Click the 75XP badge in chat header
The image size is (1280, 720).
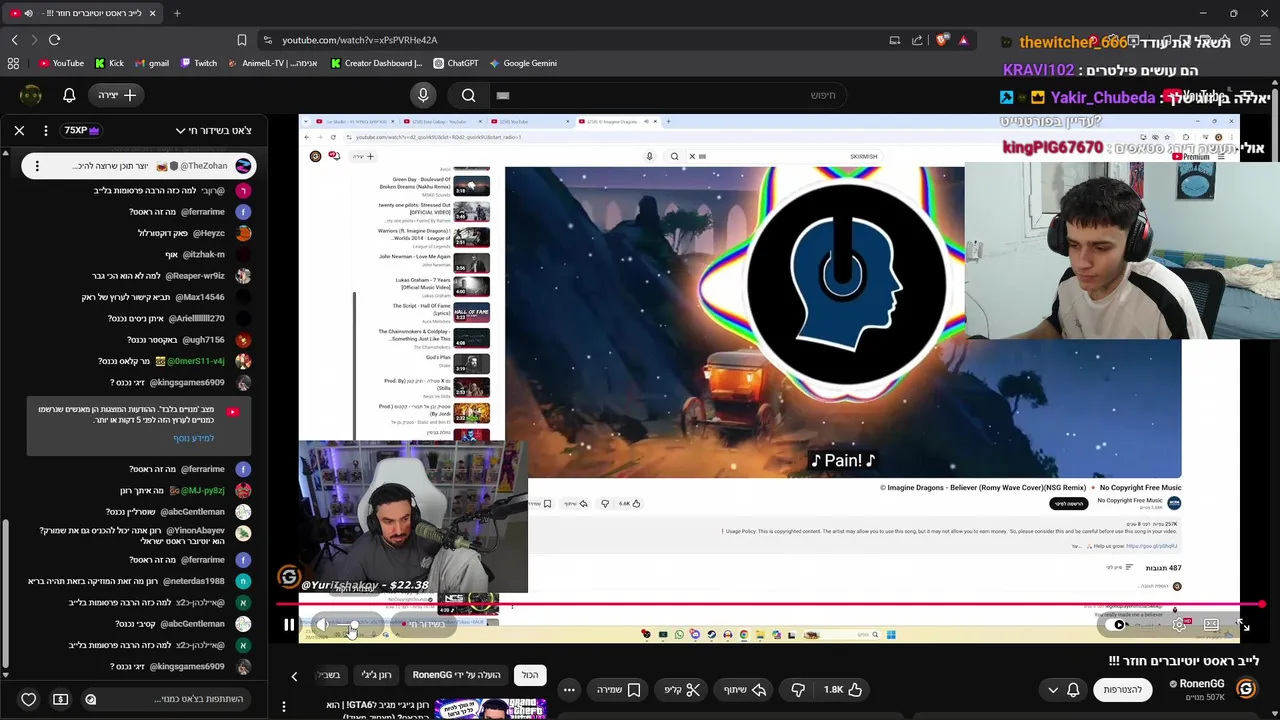pyautogui.click(x=82, y=130)
